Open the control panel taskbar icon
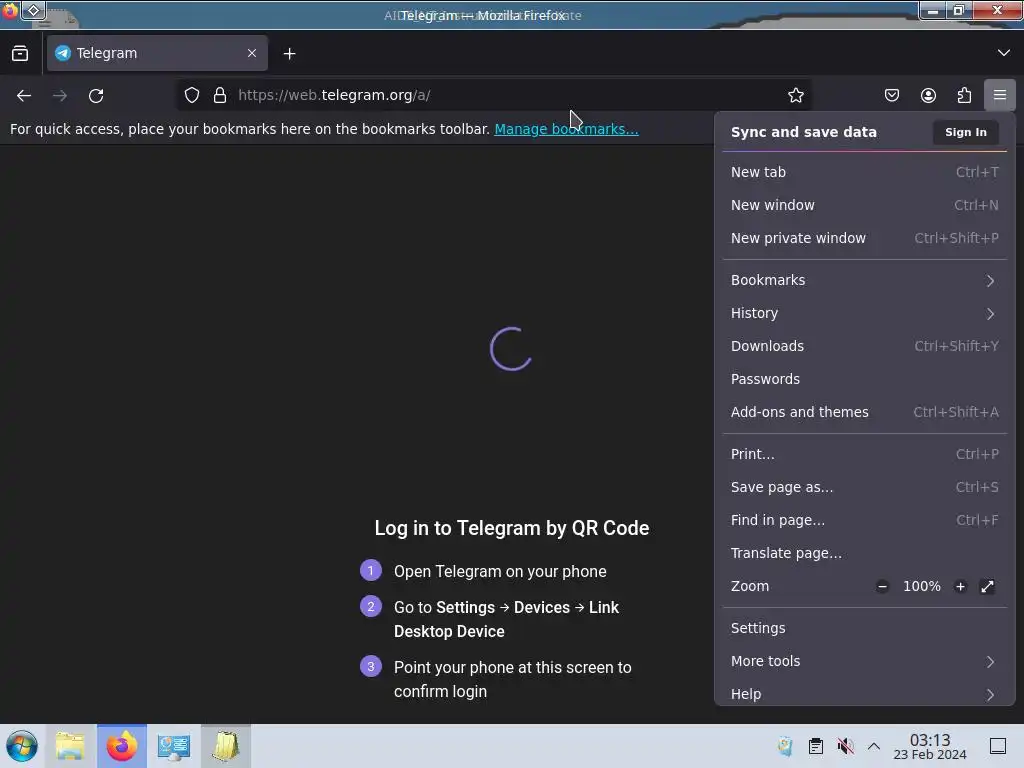The height and width of the screenshot is (768, 1024). pos(174,746)
